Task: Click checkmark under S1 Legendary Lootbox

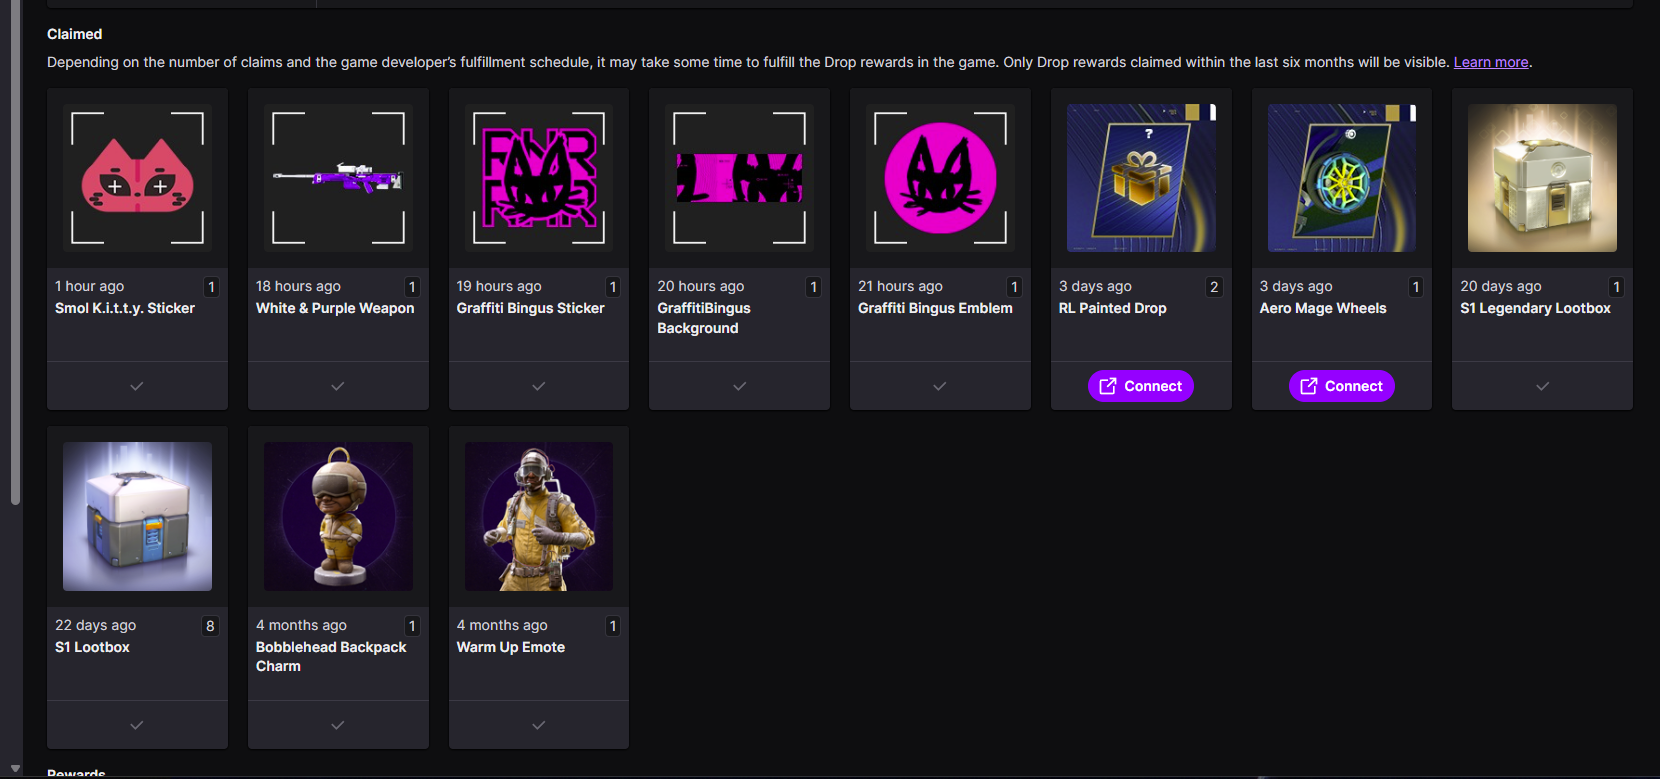Action: click(x=1542, y=386)
